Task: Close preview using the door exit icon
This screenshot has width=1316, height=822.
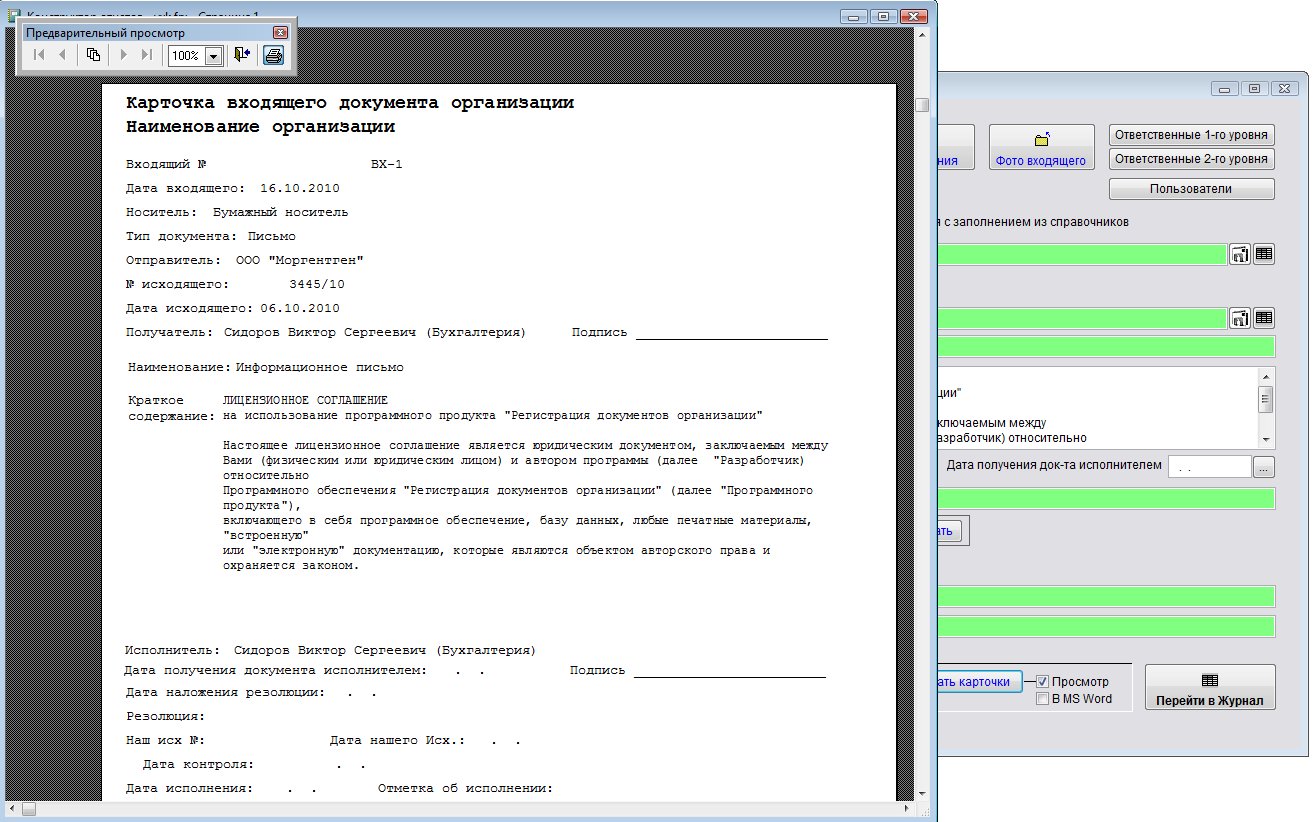Action: tap(241, 55)
